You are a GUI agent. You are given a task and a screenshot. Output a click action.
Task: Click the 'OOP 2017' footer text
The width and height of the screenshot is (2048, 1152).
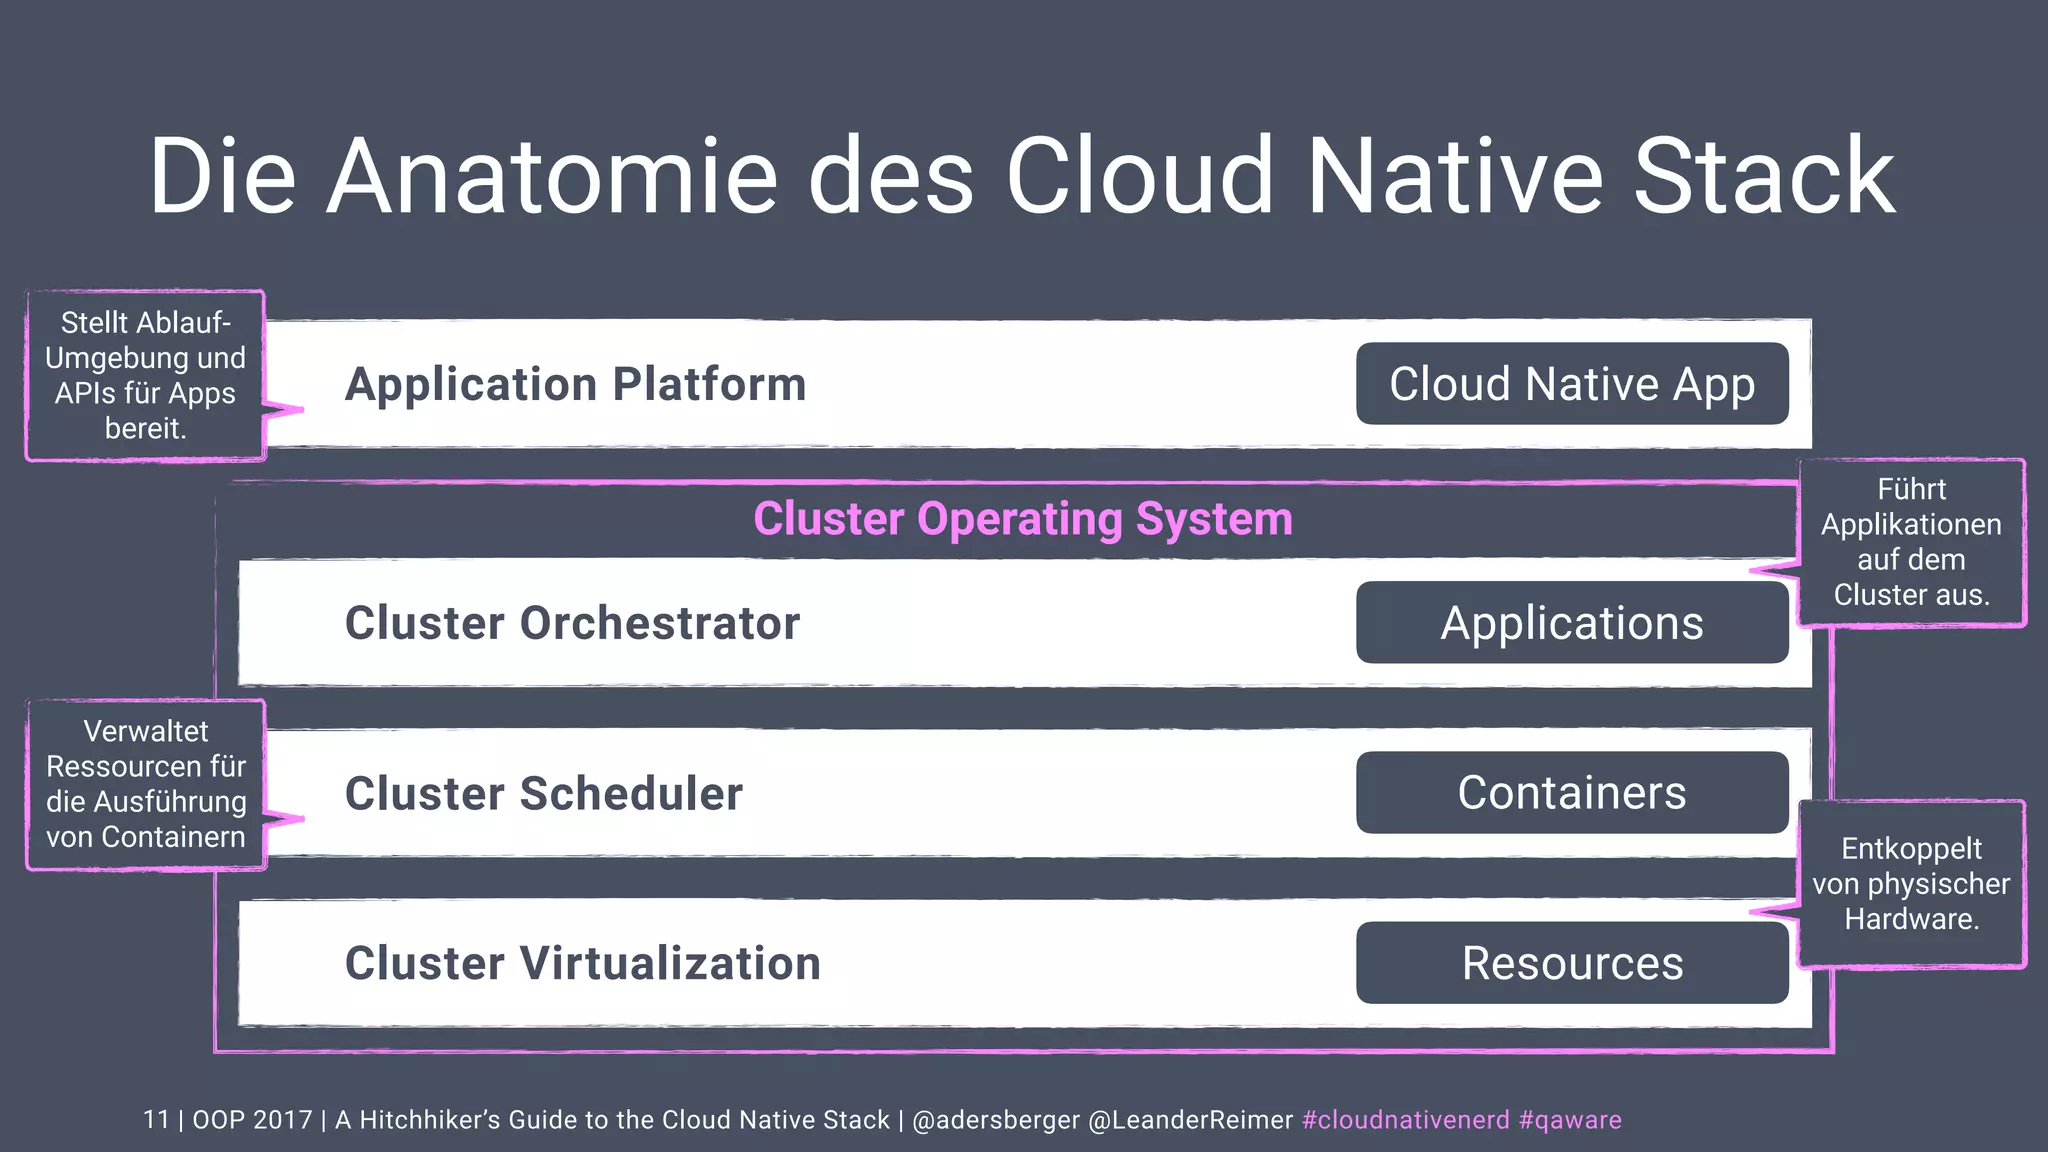point(253,1120)
